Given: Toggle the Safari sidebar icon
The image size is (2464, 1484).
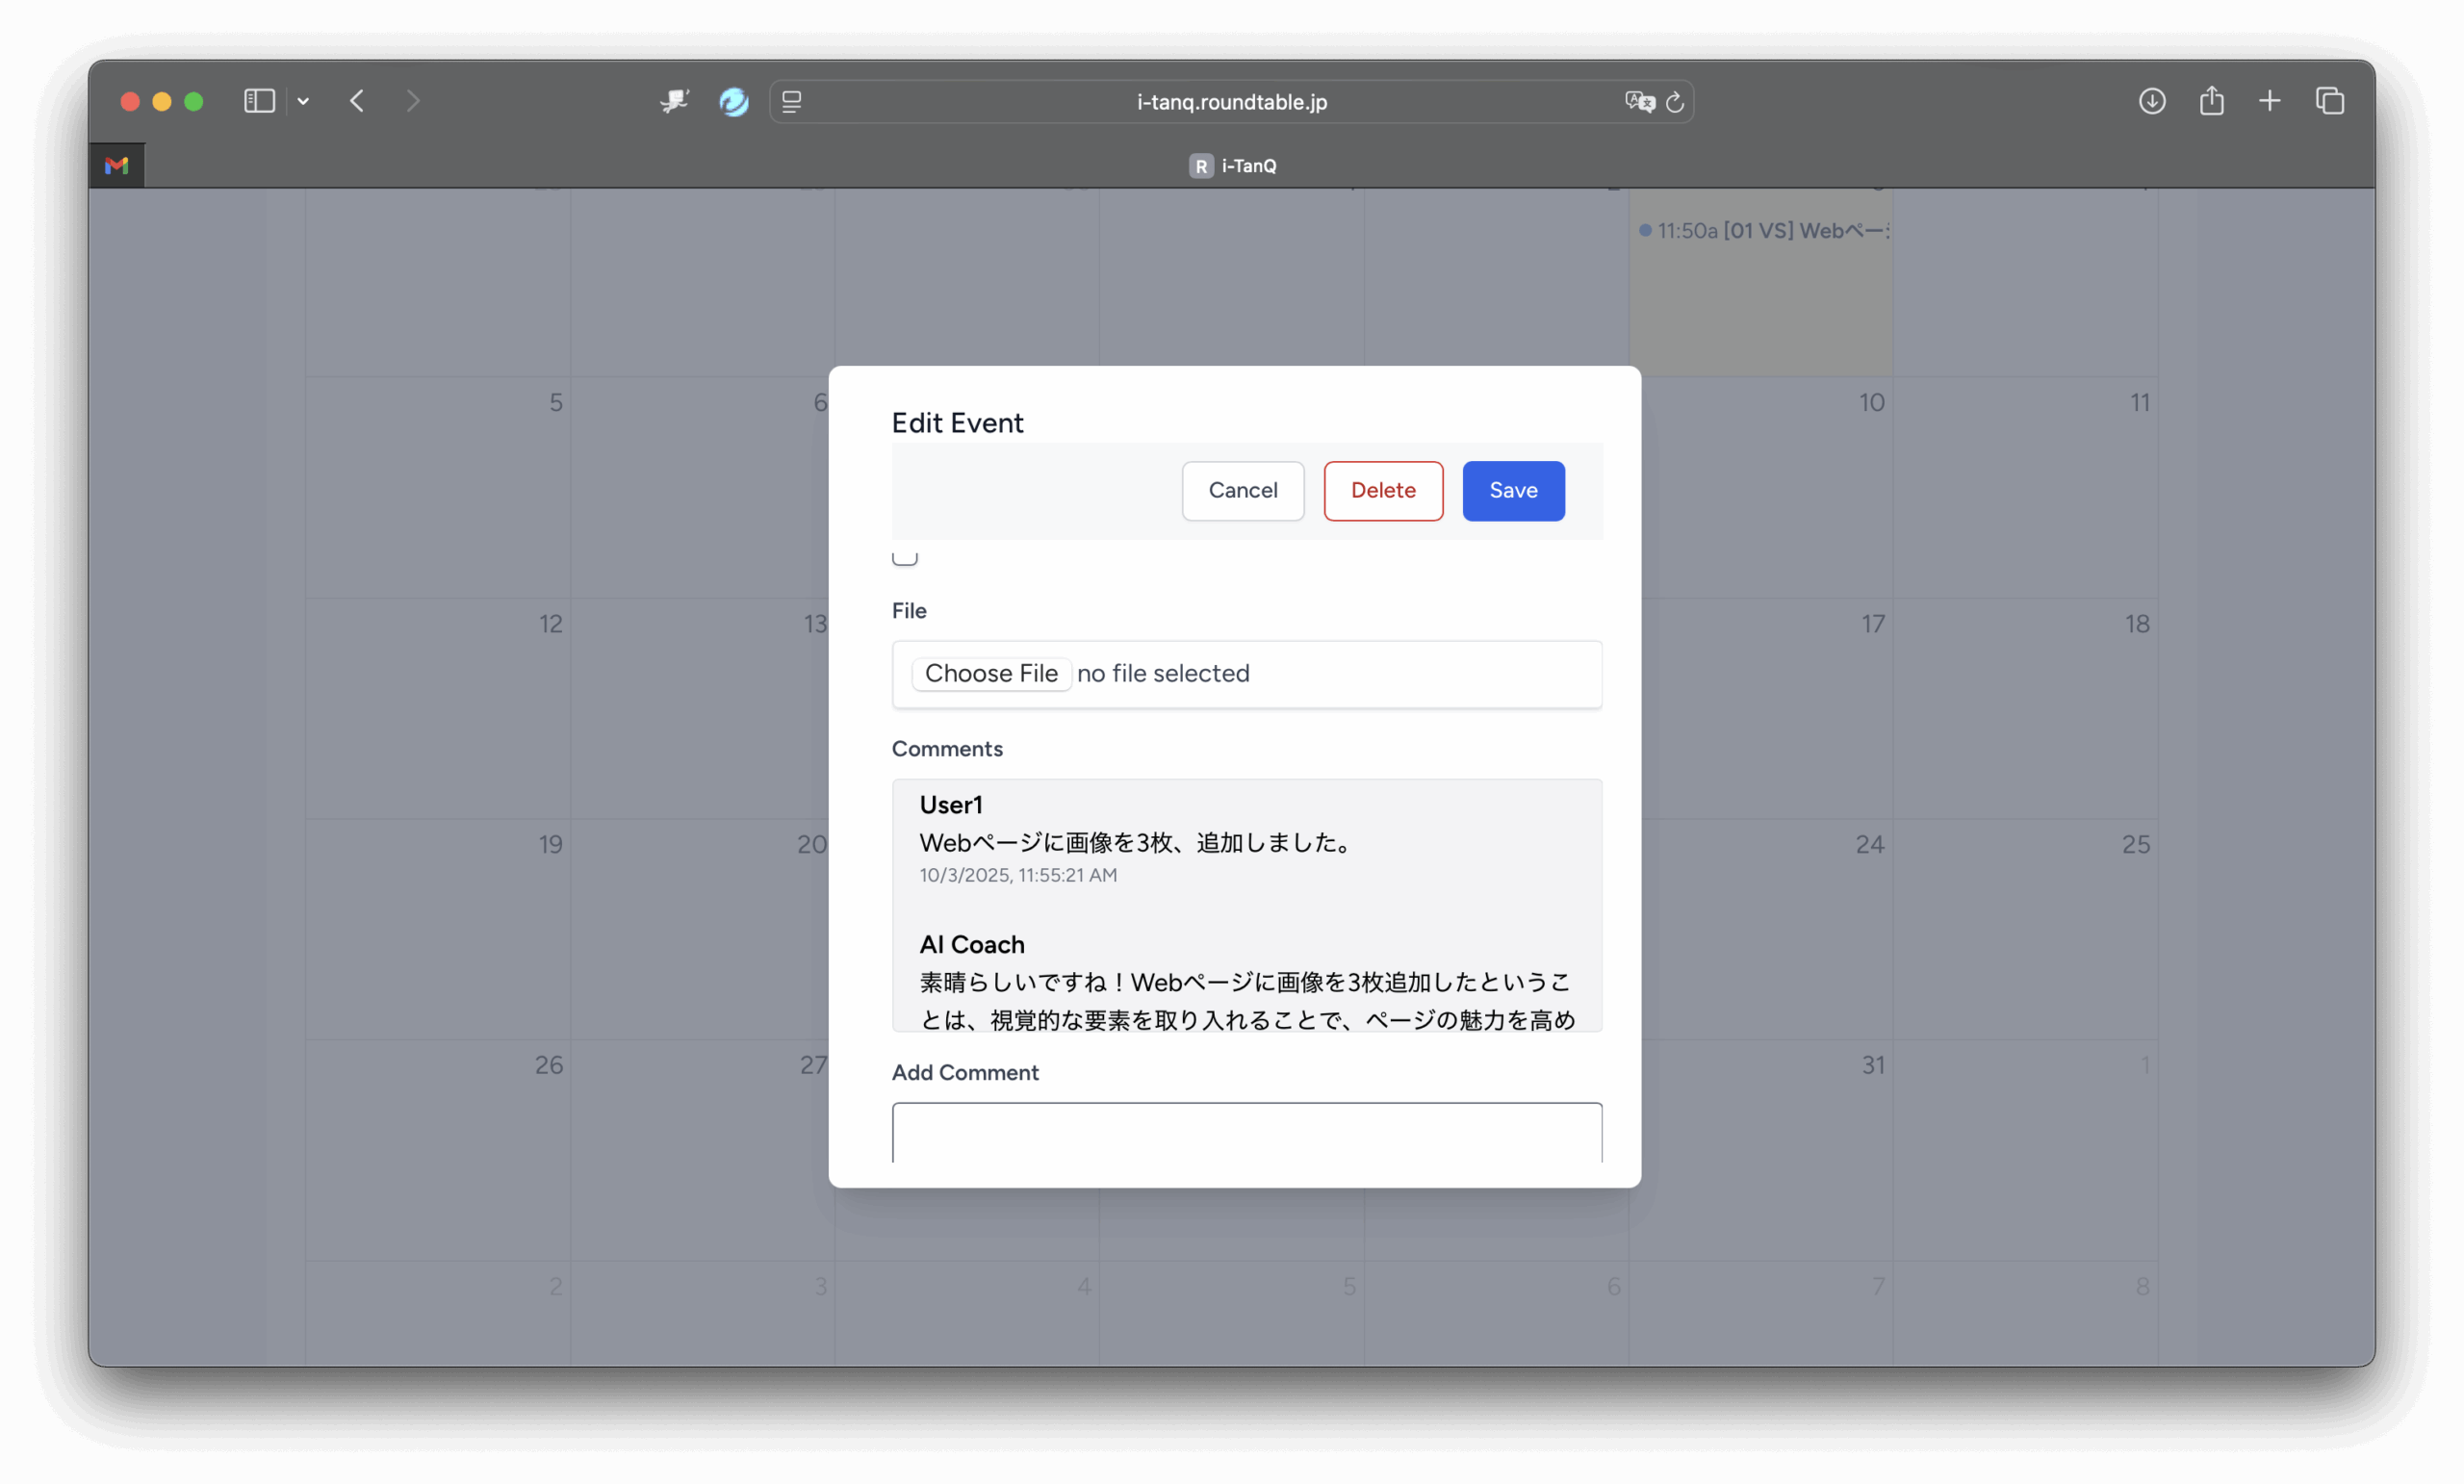Looking at the screenshot, I should click(x=259, y=101).
